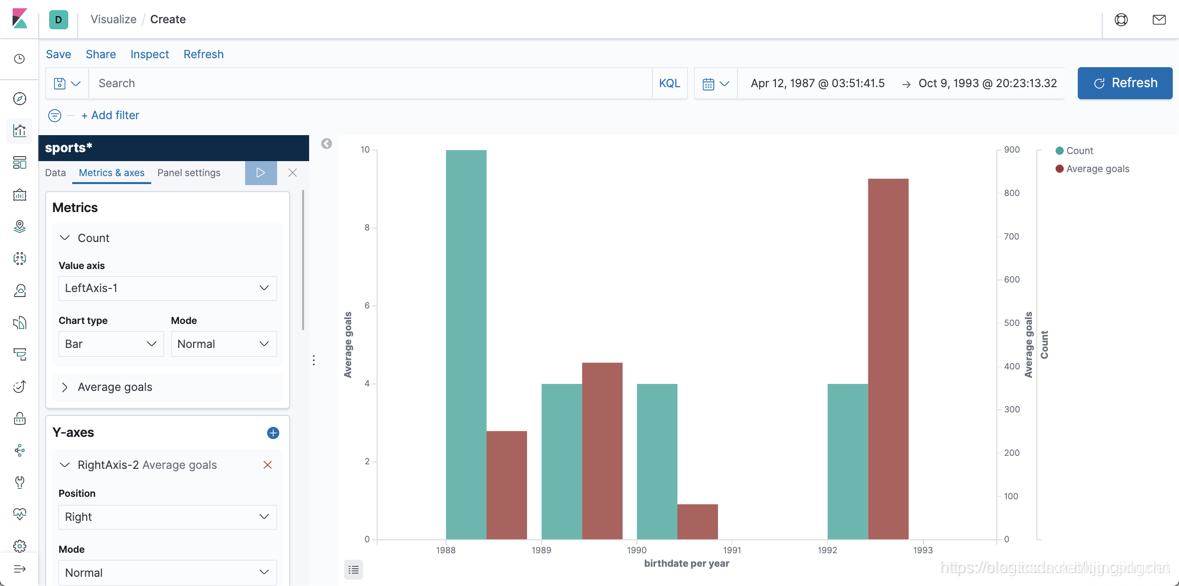Click the Refresh text link in top menu
Screen dimensions: 1179x586
pyautogui.click(x=204, y=54)
